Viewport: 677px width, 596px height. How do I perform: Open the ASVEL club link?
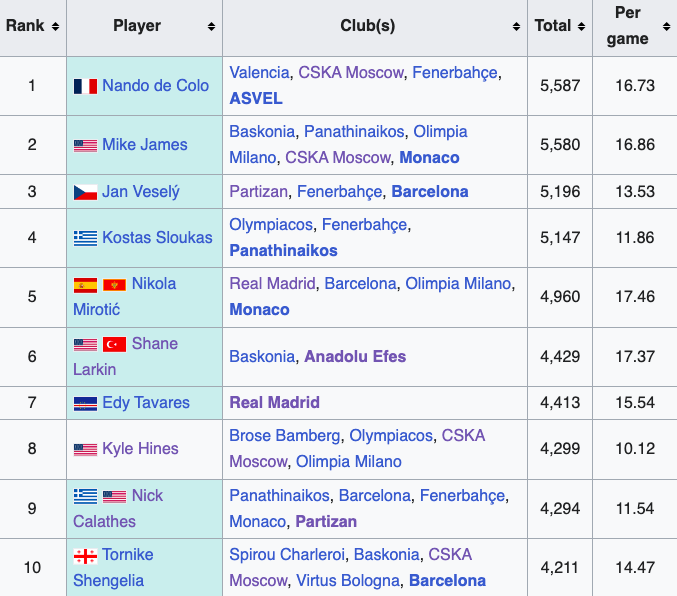pyautogui.click(x=256, y=98)
